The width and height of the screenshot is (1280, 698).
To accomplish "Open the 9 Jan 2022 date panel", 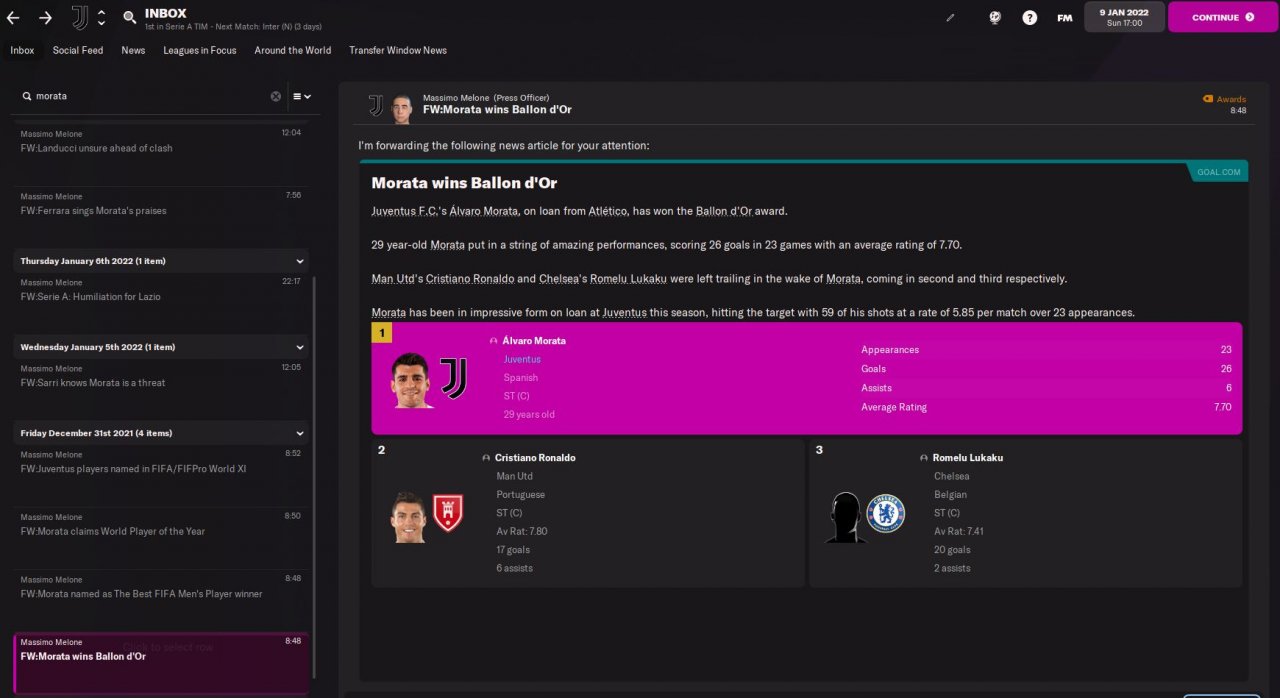I will pyautogui.click(x=1124, y=17).
